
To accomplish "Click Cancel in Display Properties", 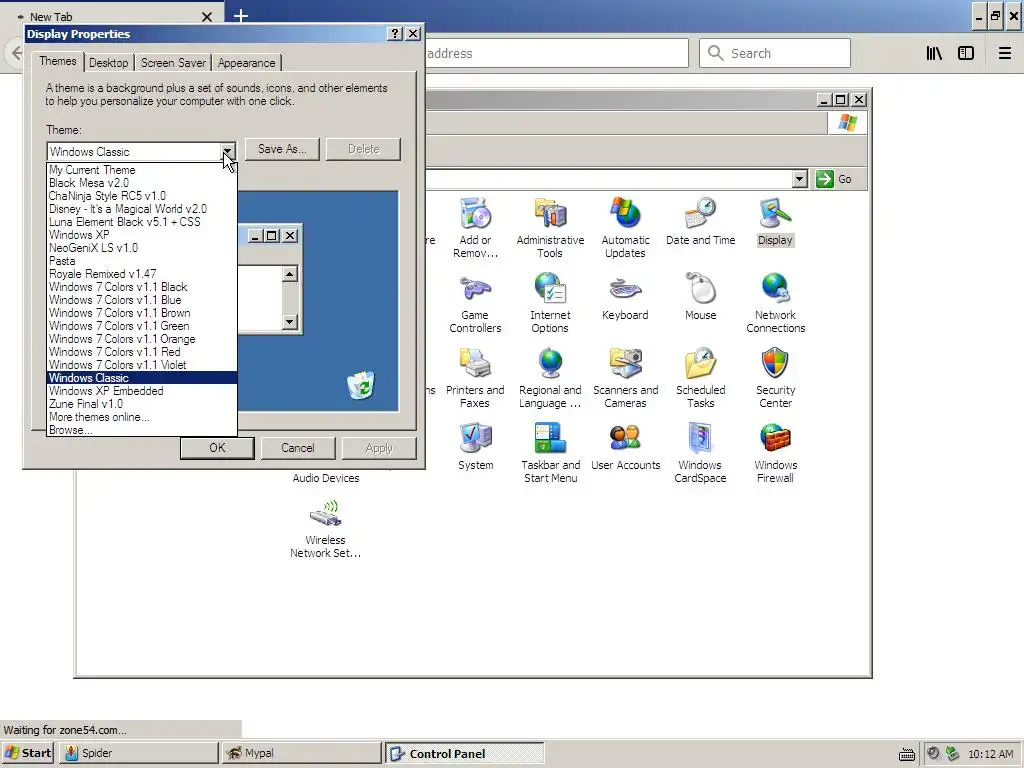I will pyautogui.click(x=298, y=448).
